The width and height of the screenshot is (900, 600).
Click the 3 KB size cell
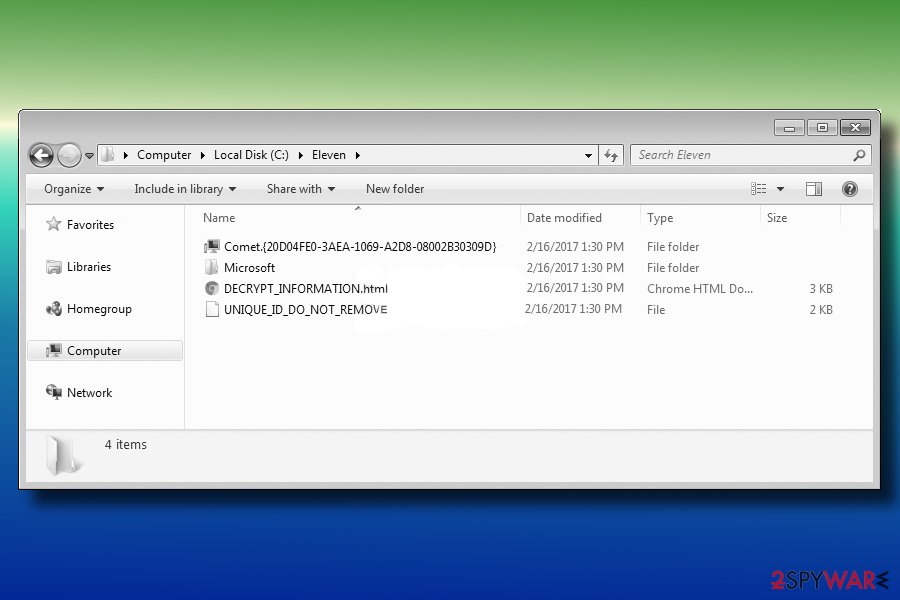[821, 289]
